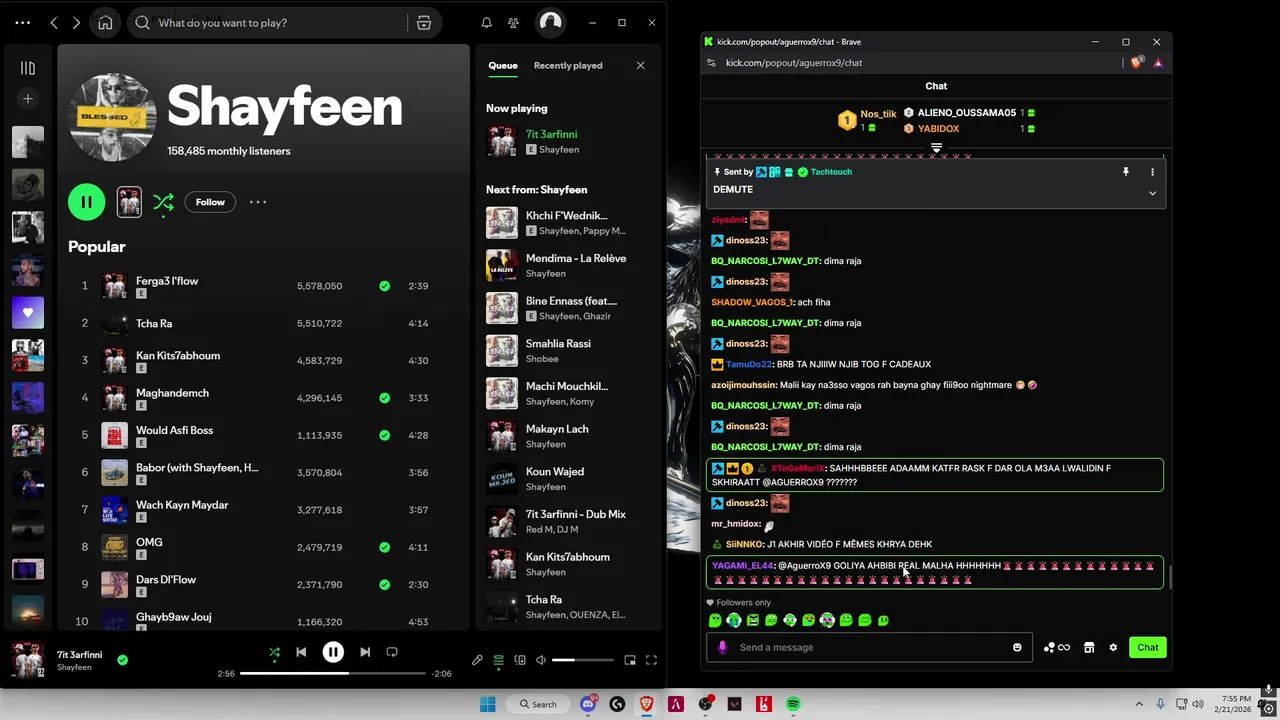
Task: Toggle smart shuffle on Shayfeen artist page
Action: [163, 202]
